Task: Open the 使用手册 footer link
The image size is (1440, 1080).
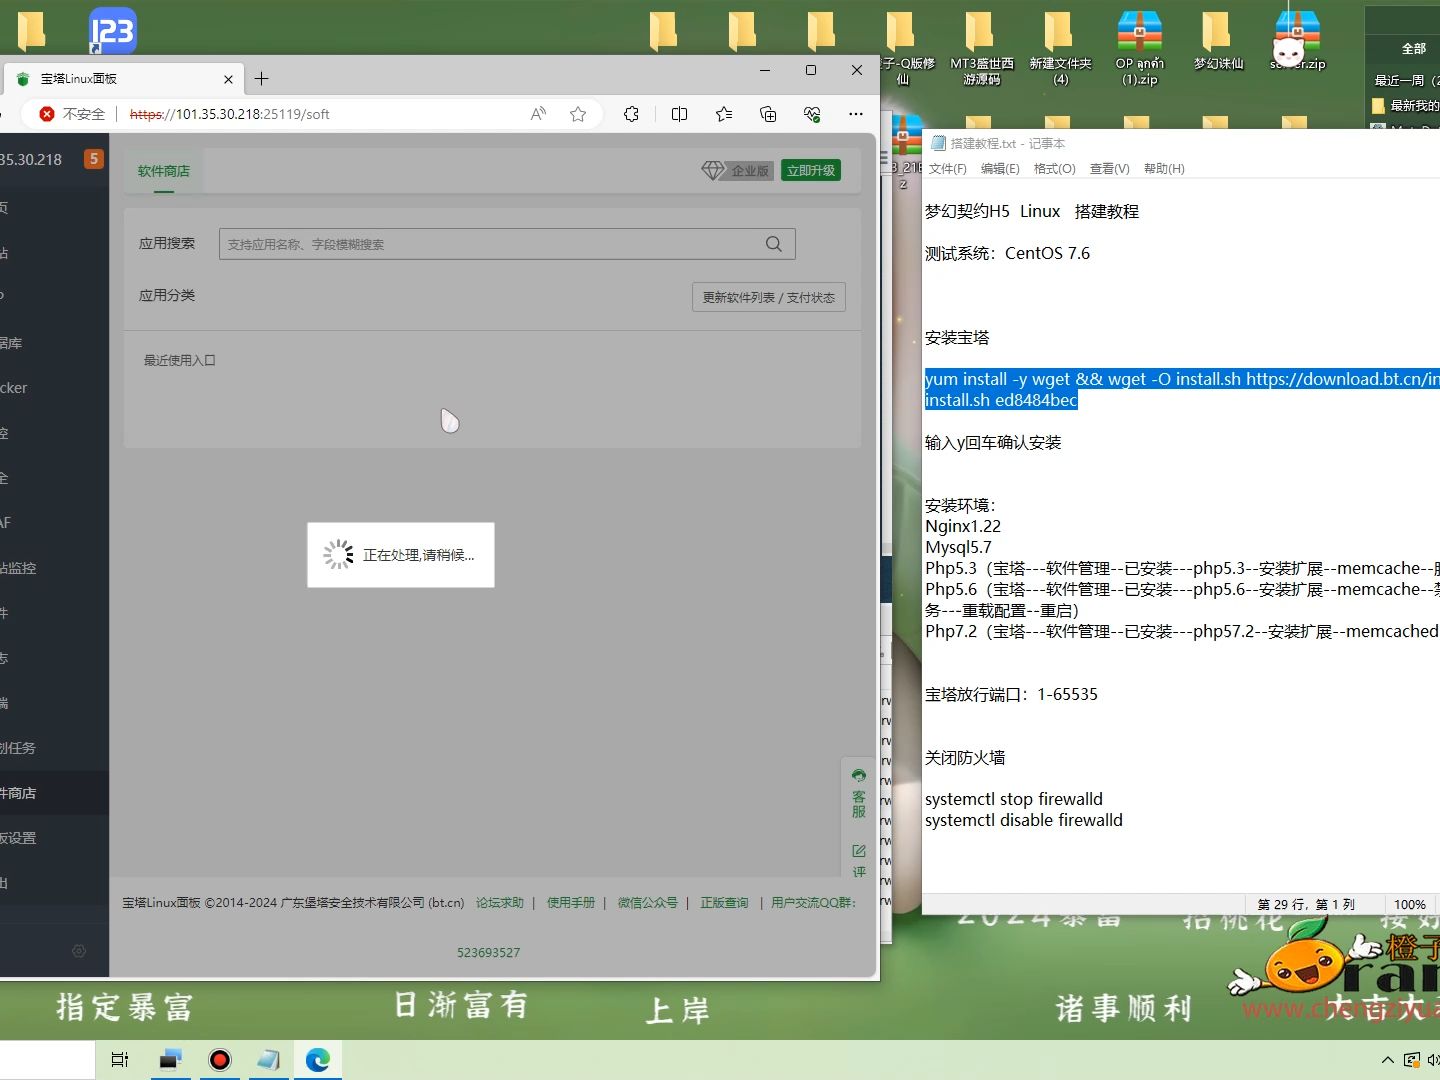Action: click(571, 903)
